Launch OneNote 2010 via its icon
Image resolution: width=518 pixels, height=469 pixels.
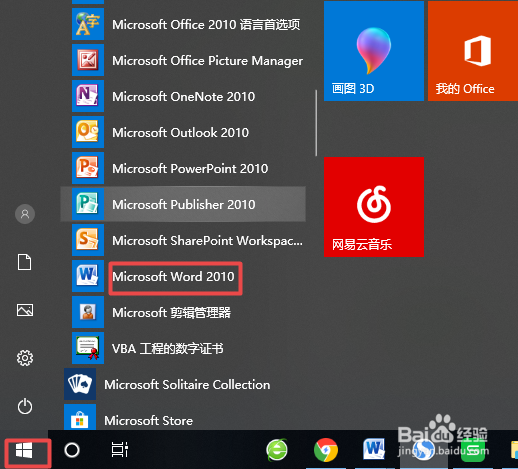point(88,96)
